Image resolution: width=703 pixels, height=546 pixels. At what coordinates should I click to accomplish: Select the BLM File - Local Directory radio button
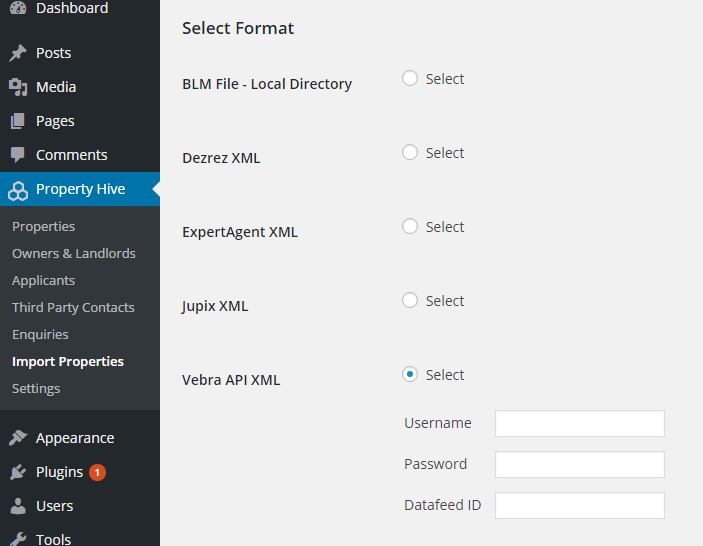[410, 78]
